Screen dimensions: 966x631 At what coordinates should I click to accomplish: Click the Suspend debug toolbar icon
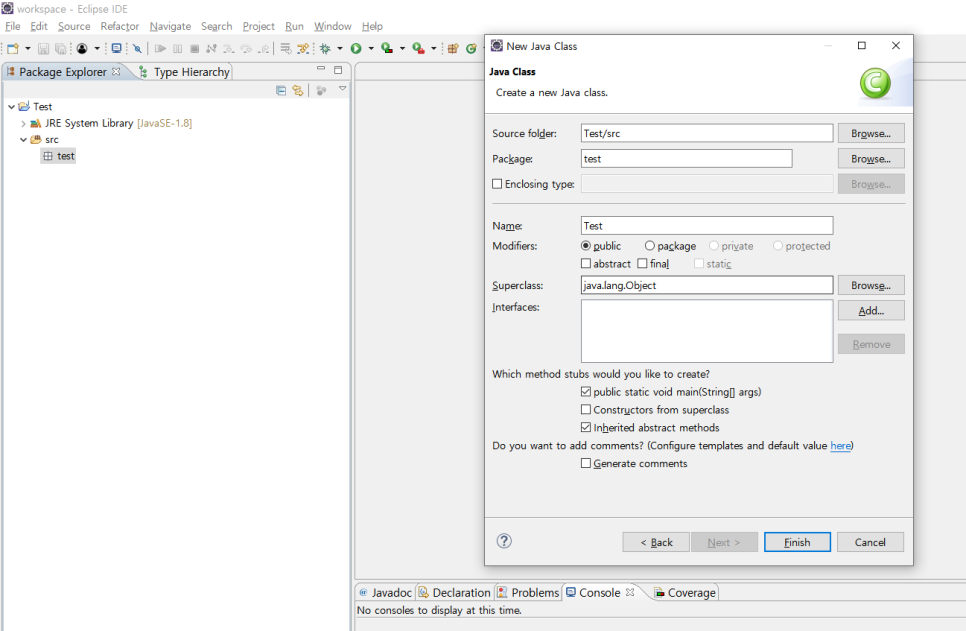click(177, 49)
